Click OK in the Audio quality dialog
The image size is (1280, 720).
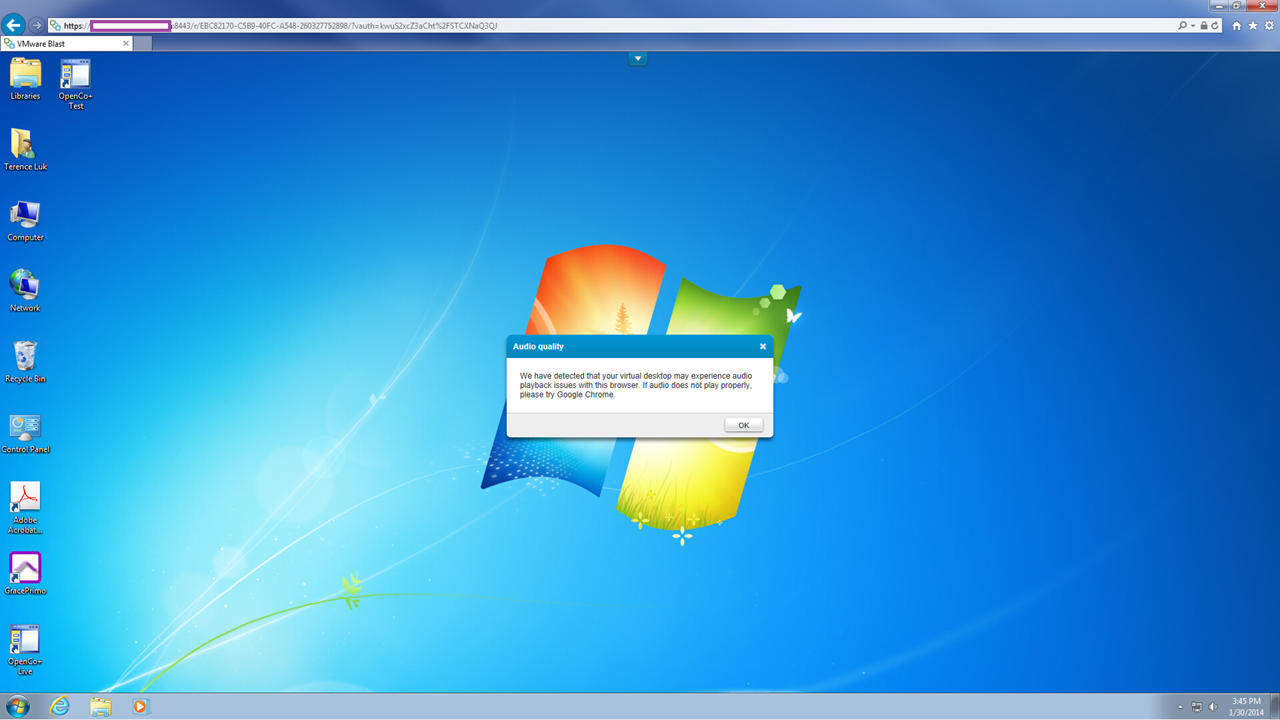pyautogui.click(x=744, y=425)
